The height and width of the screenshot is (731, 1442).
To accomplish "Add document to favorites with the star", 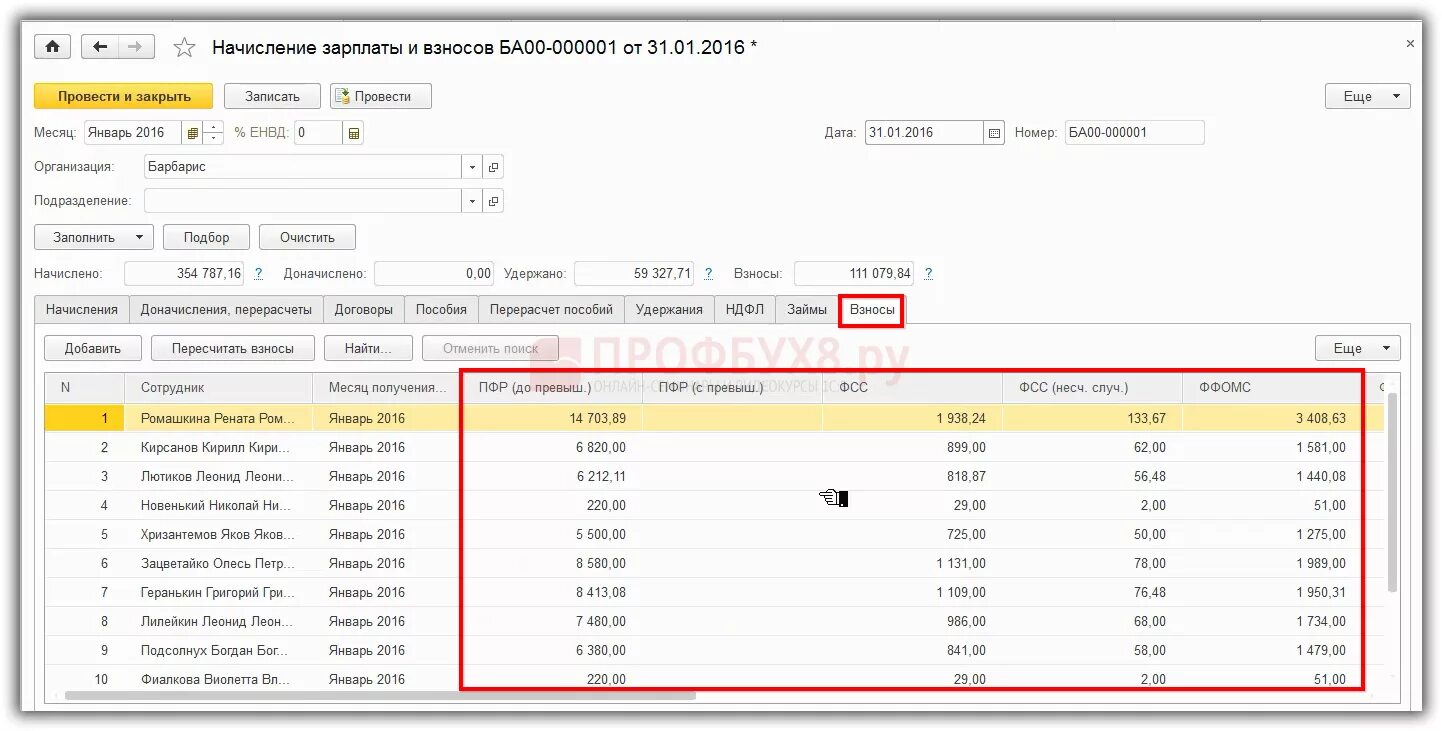I will [184, 47].
